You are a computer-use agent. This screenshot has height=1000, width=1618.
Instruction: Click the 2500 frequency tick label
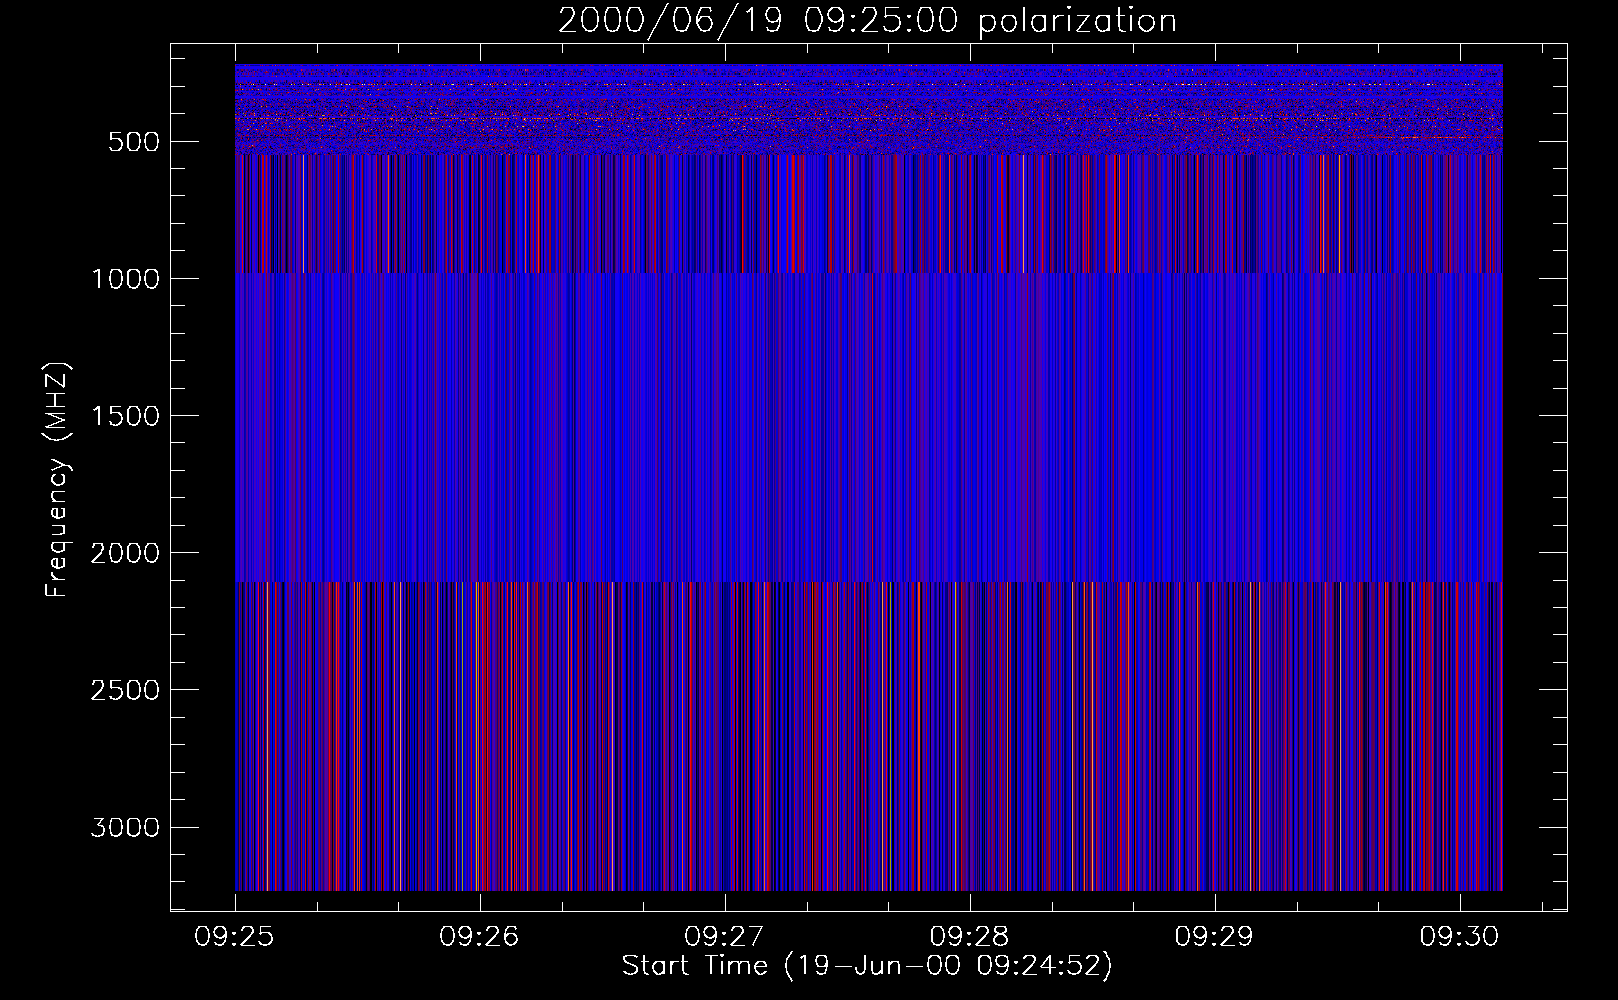point(125,690)
